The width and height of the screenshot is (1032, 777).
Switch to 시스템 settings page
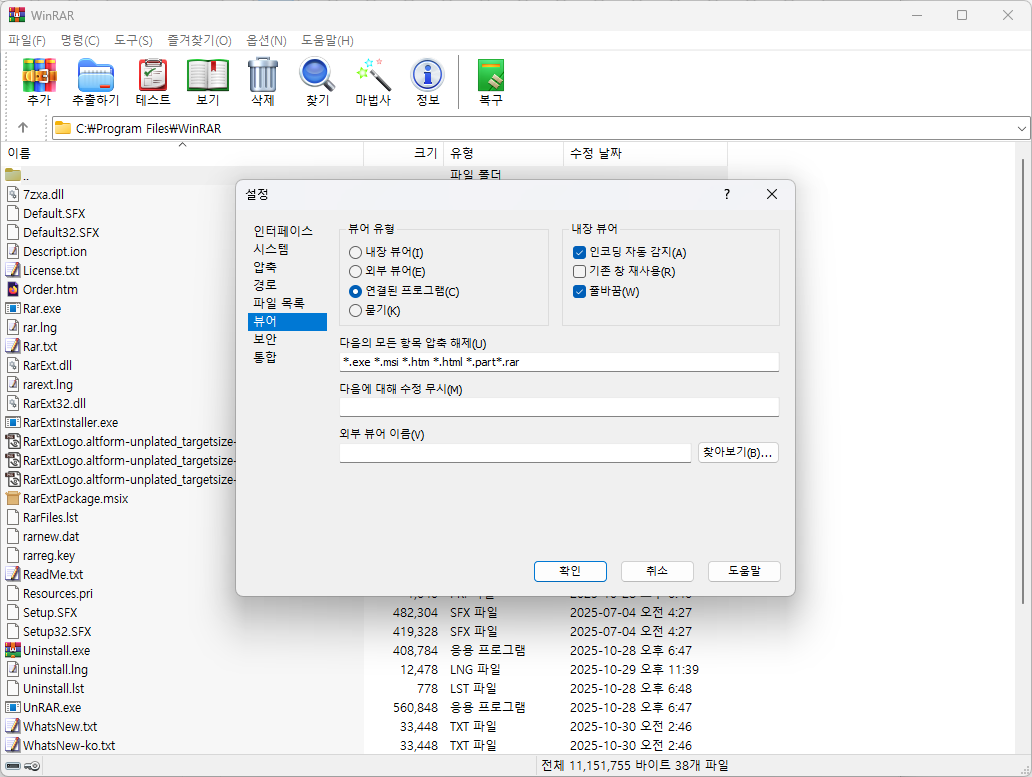(x=271, y=249)
